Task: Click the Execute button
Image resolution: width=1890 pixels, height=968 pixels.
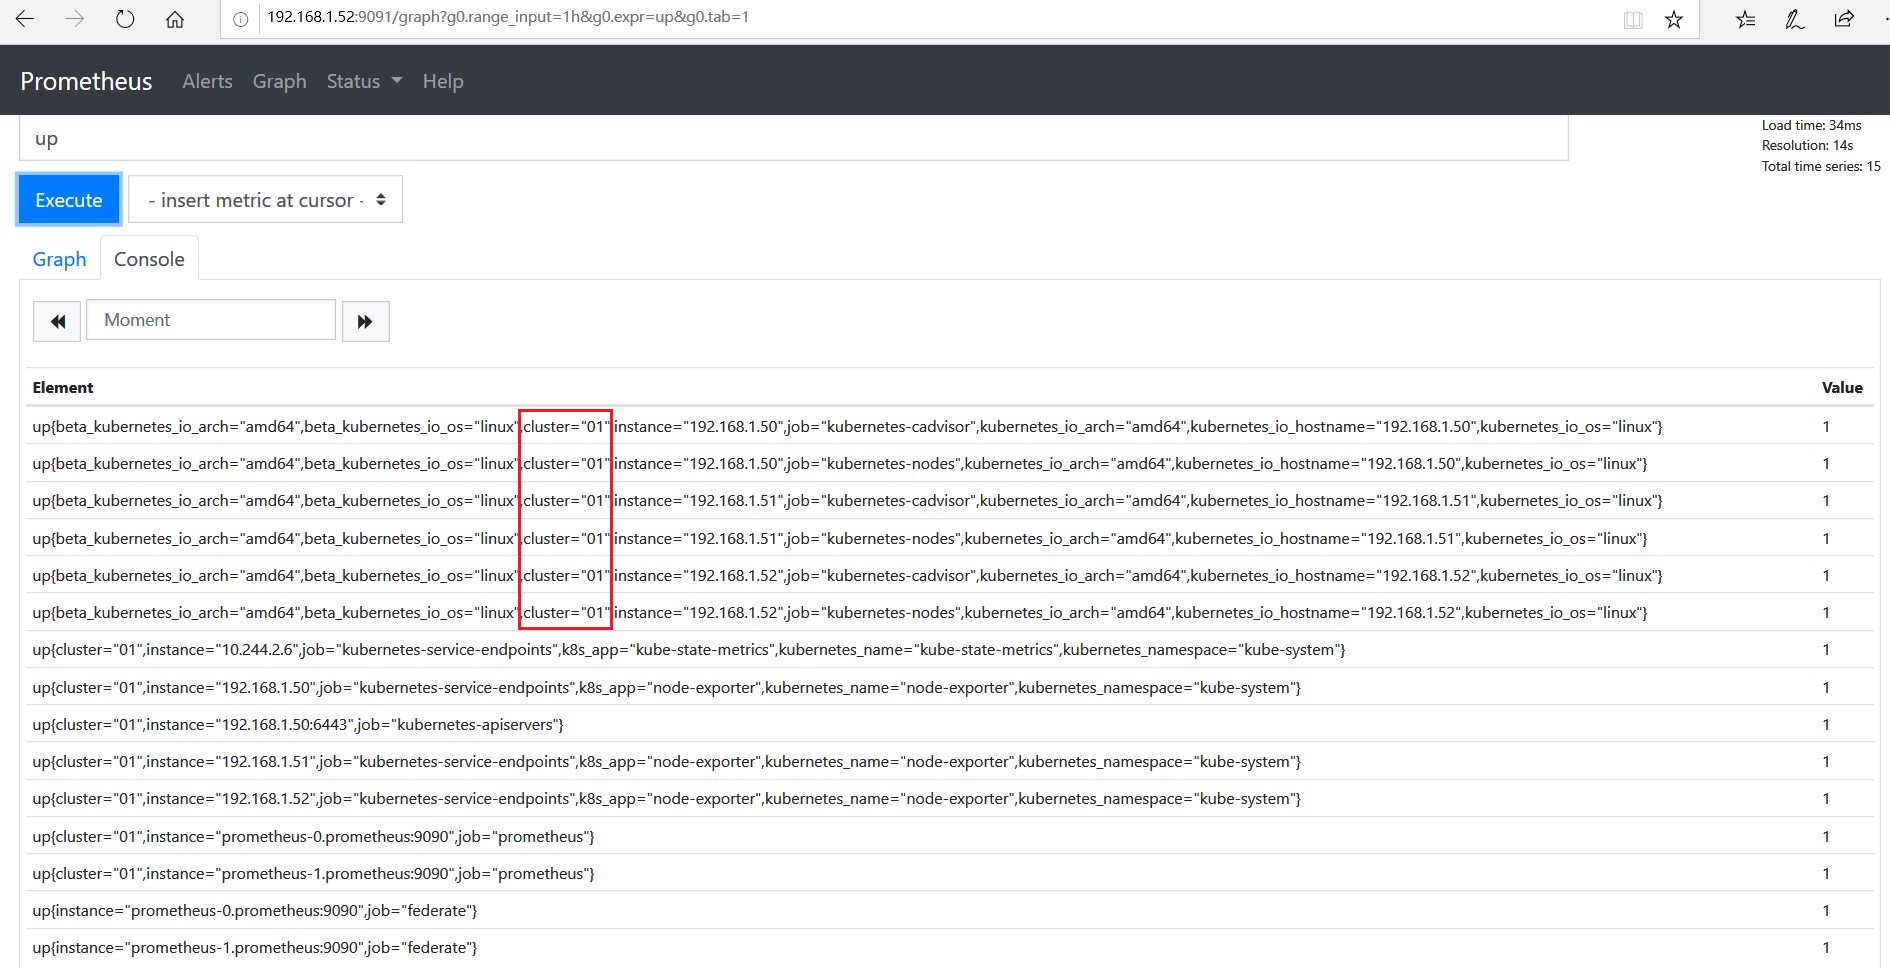Action: pyautogui.click(x=69, y=200)
